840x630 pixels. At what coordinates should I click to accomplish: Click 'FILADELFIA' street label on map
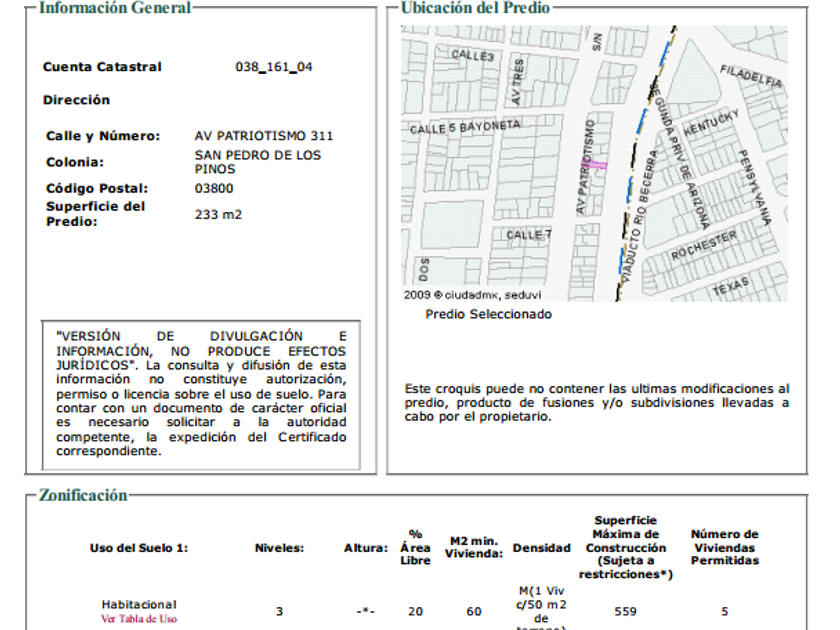751,76
